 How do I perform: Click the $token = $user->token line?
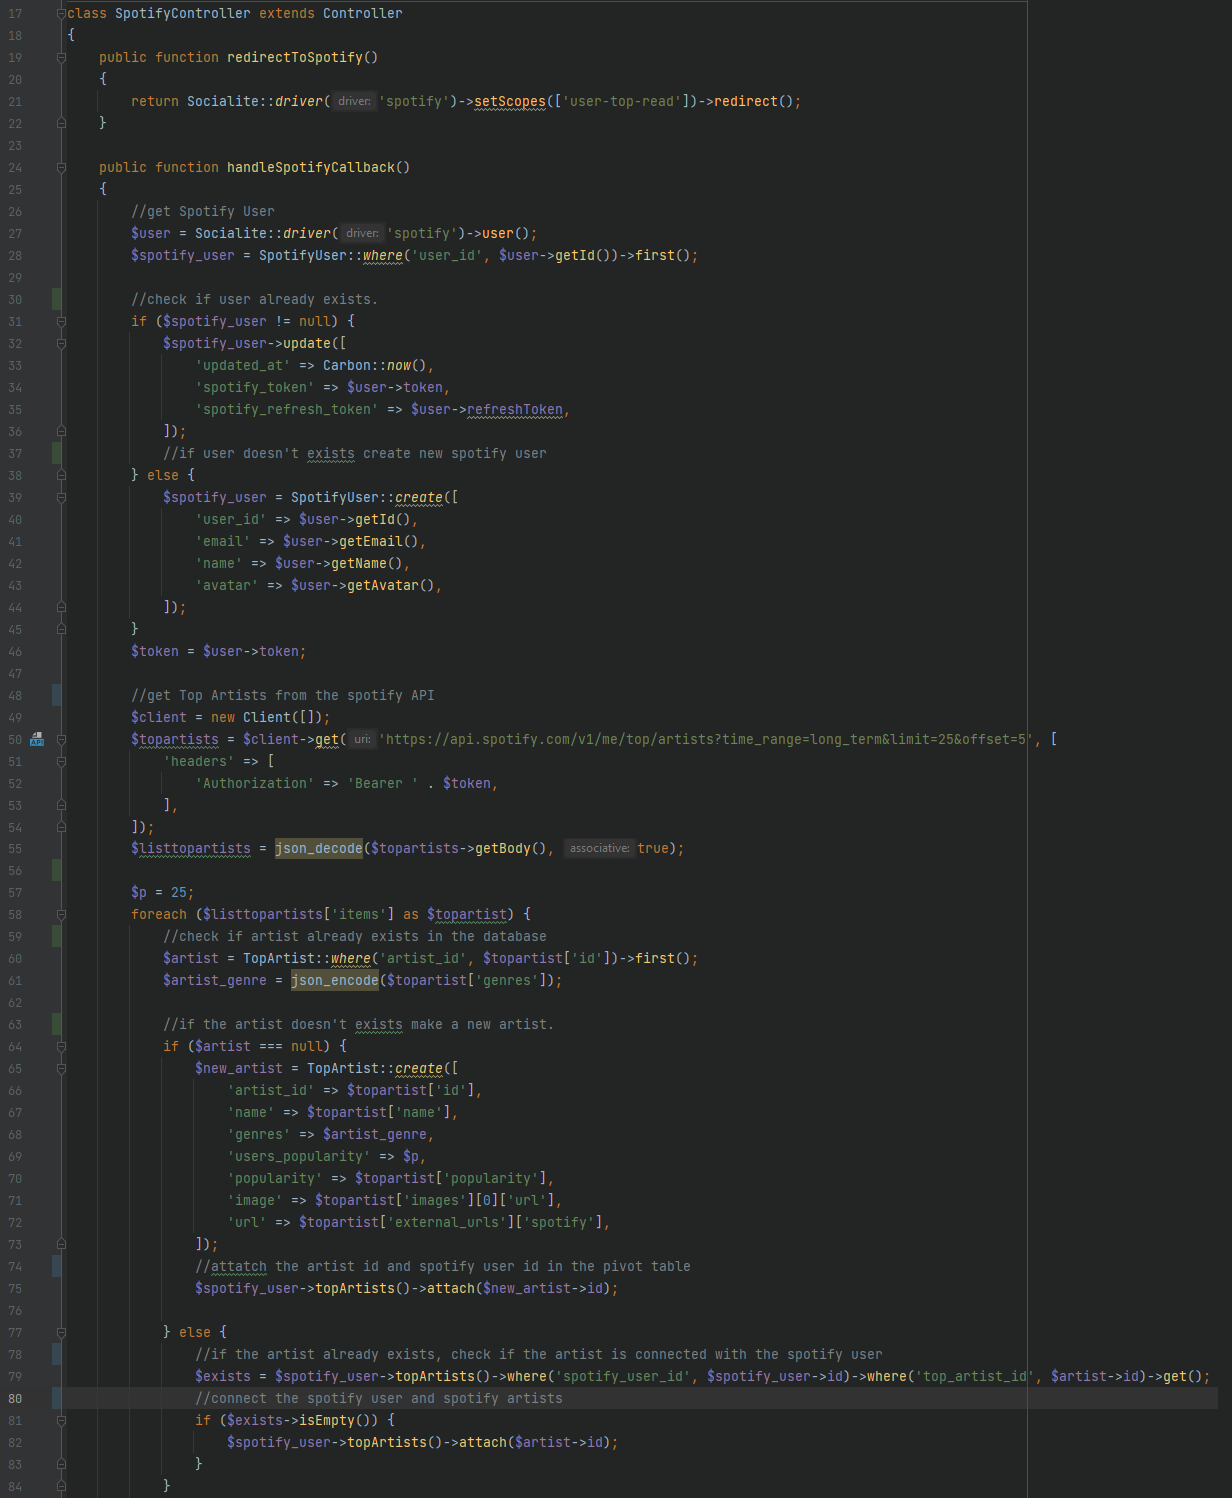pyautogui.click(x=219, y=652)
